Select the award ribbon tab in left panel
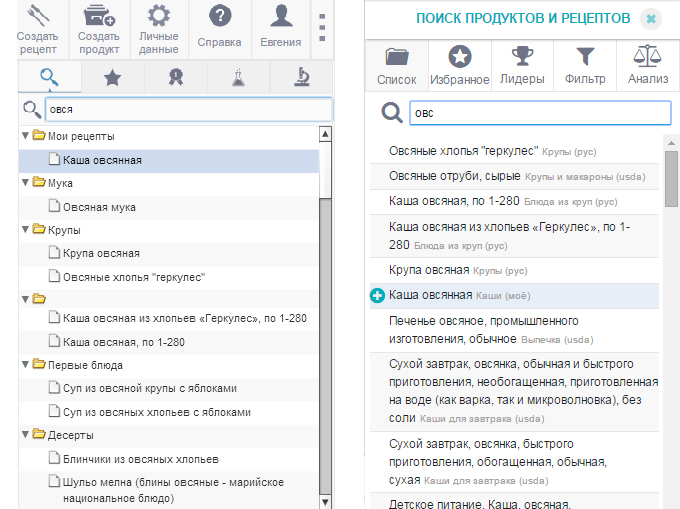Image resolution: width=680 pixels, height=509 pixels. point(176,76)
